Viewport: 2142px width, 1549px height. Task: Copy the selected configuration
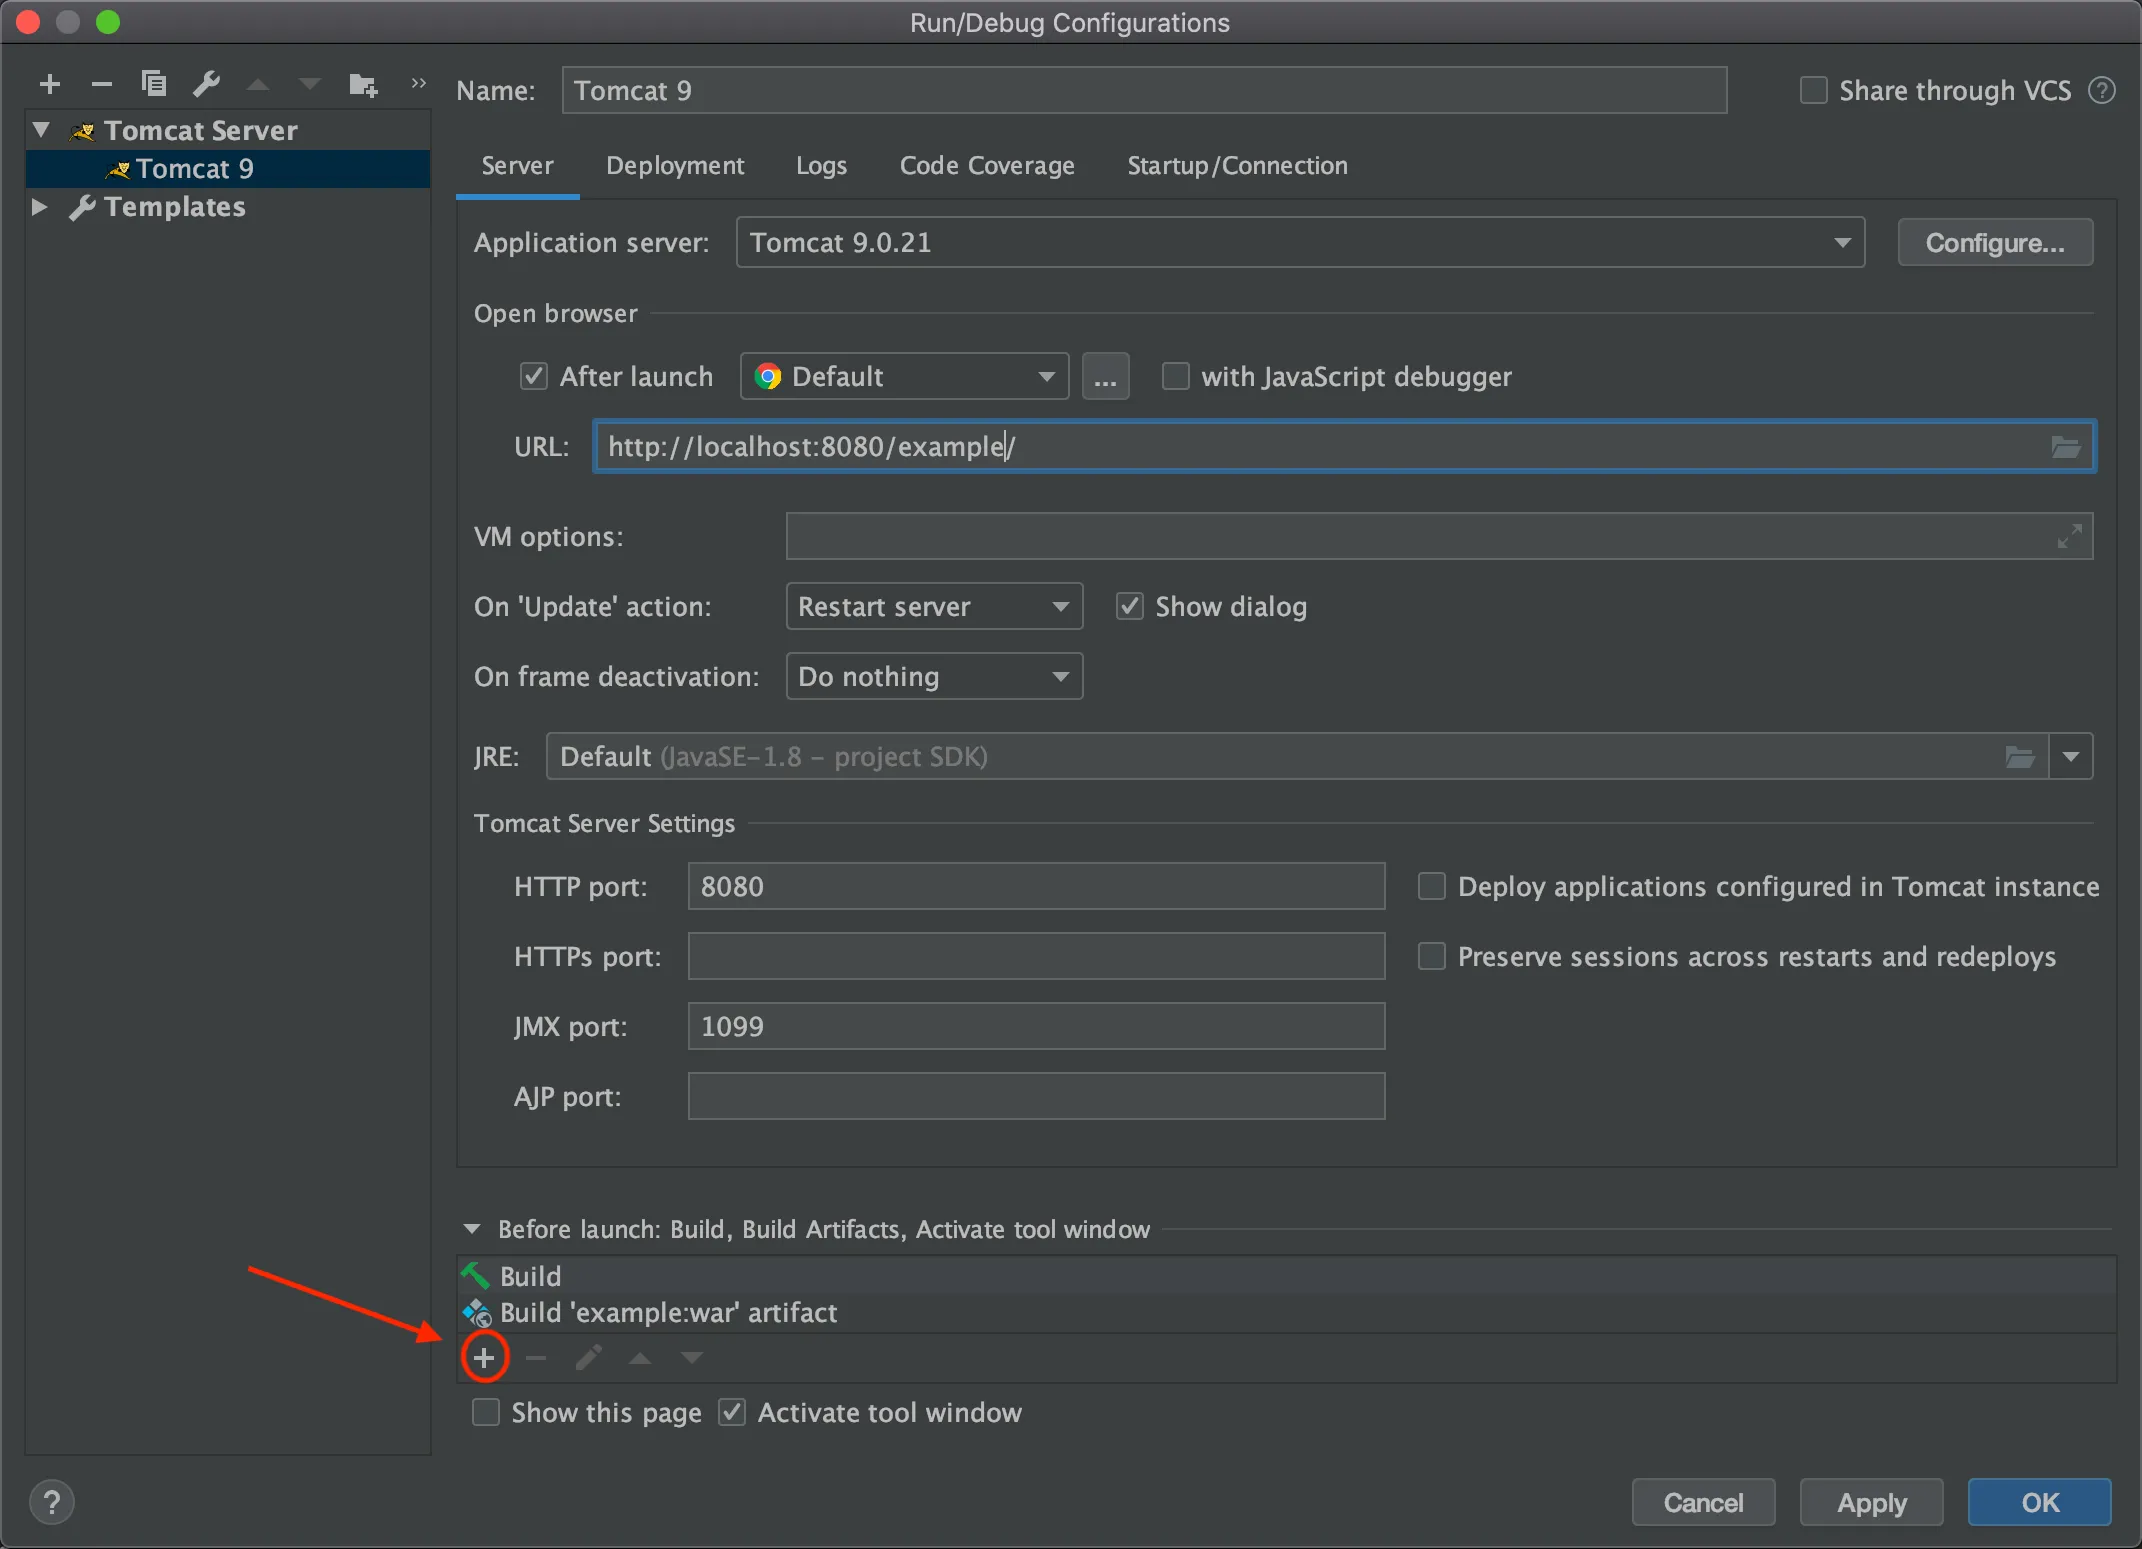153,84
